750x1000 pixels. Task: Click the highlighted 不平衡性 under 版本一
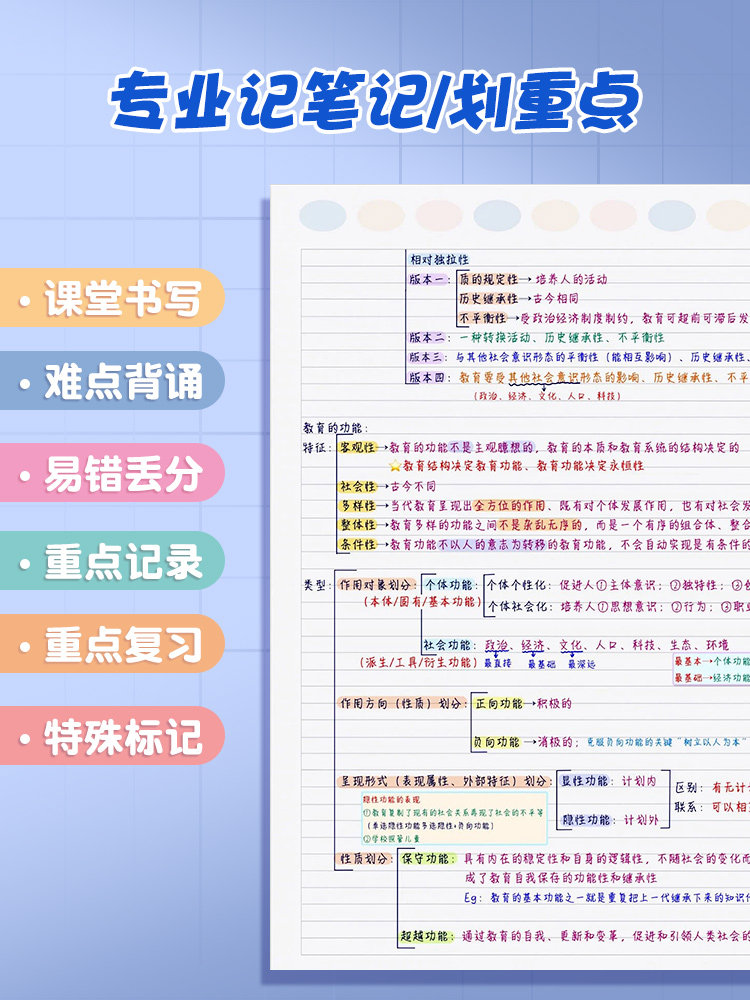coord(483,318)
